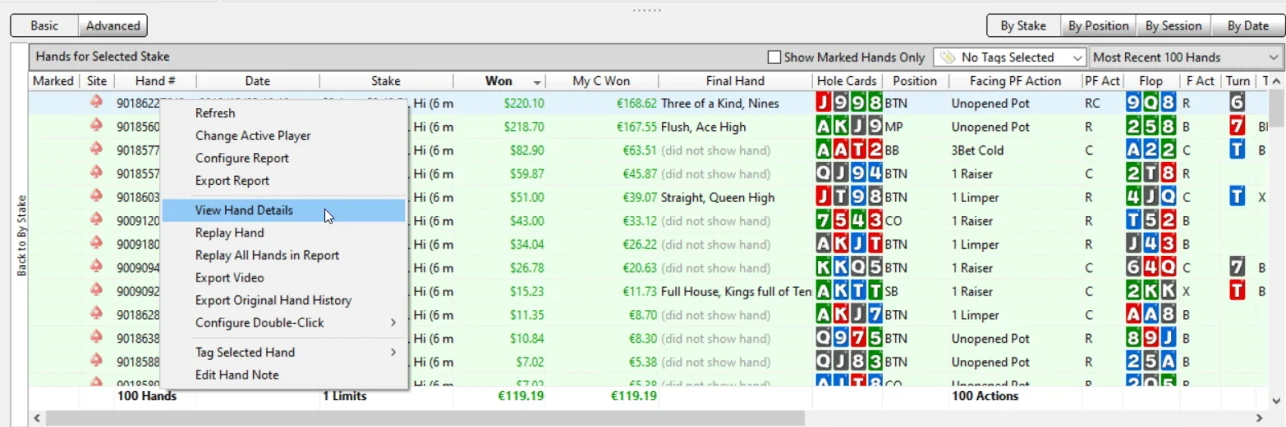Click the red J hole card in top row

tap(824, 103)
